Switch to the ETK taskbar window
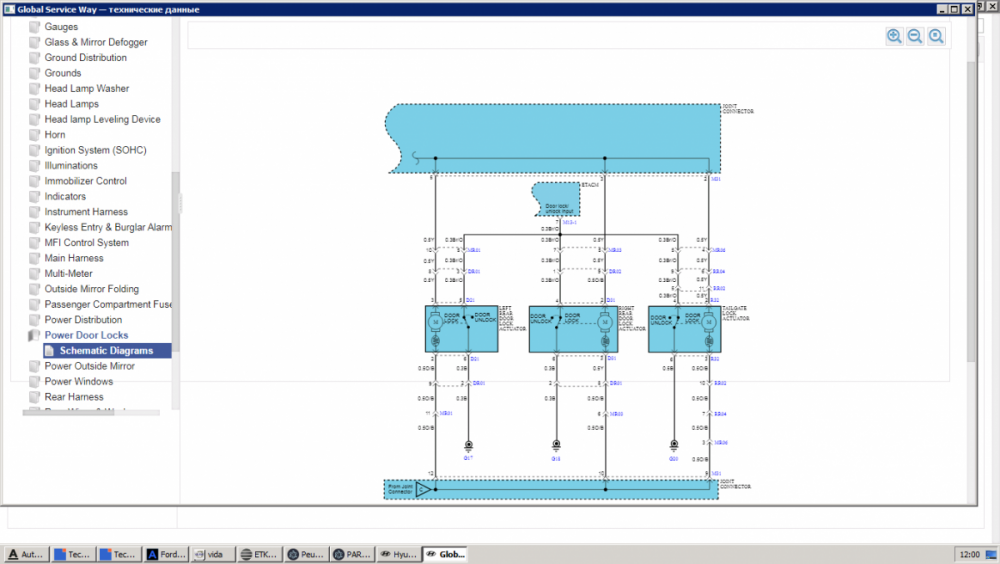The width and height of the screenshot is (1000, 564). coord(260,554)
